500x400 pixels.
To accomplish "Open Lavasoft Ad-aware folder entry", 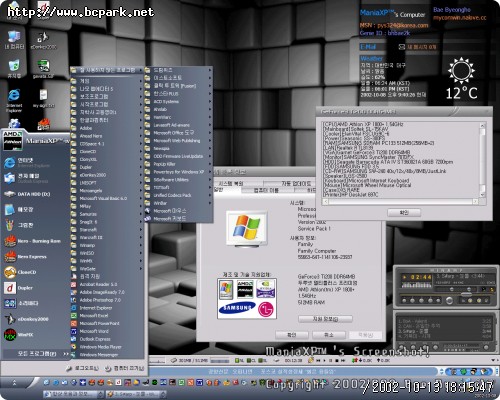I will point(178,125).
